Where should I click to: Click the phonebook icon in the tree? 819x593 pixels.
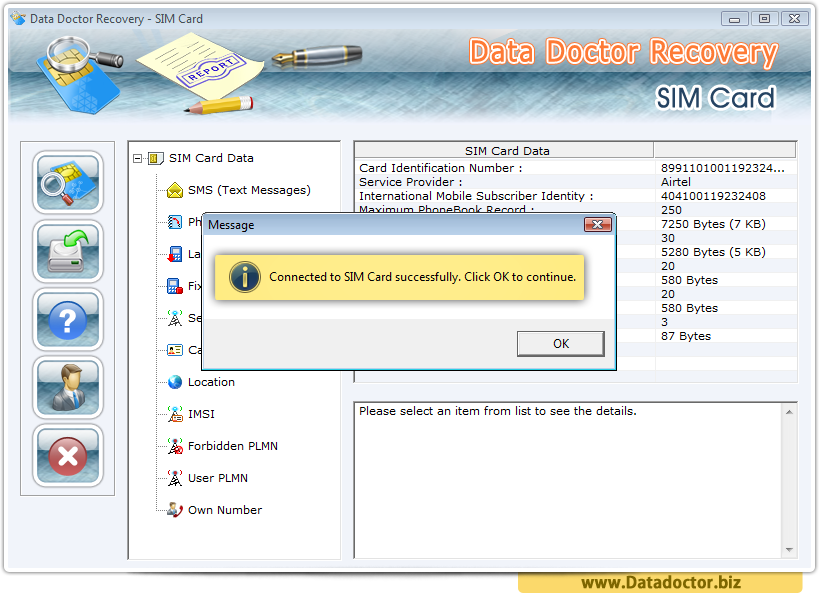tap(174, 222)
